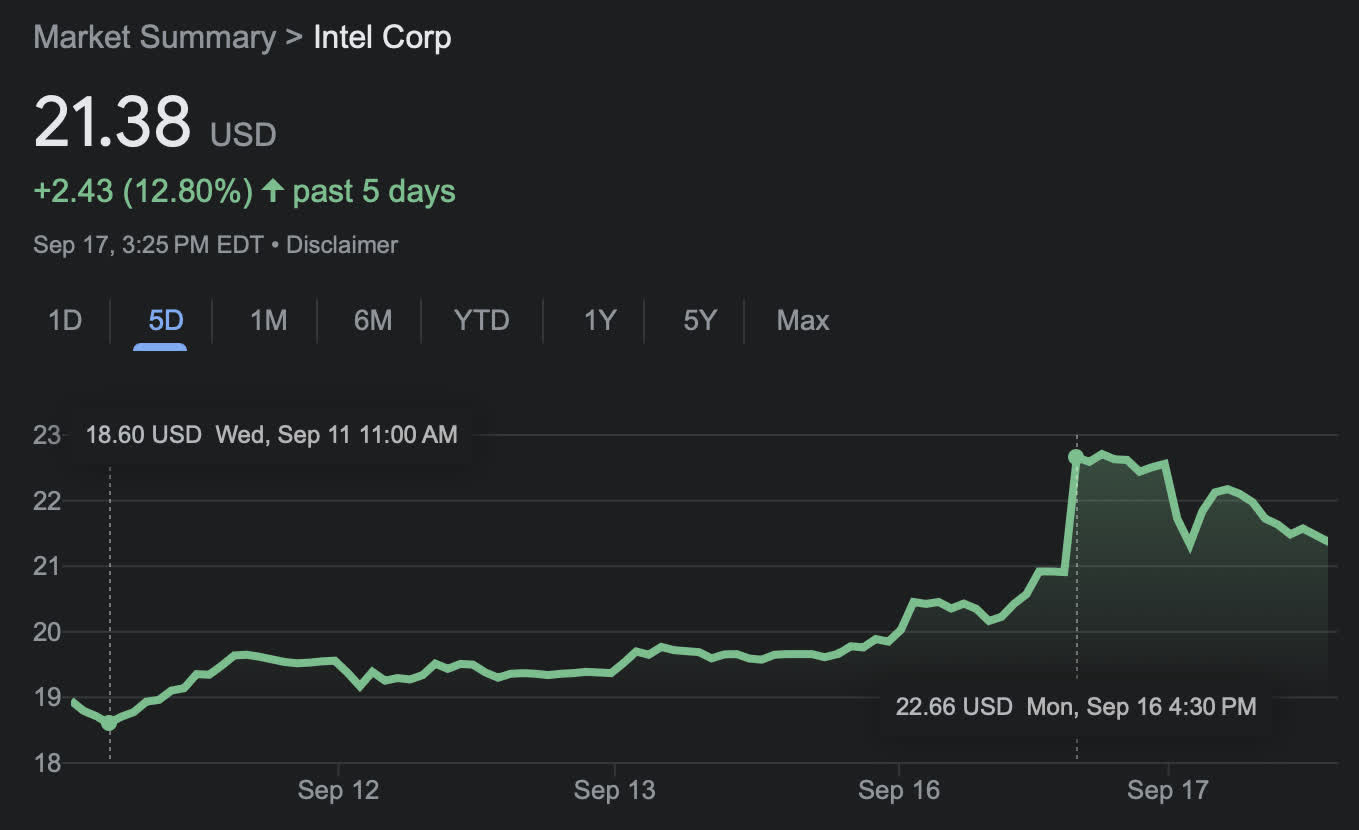
Task: Click the Sep 16 date axis label
Action: click(x=899, y=790)
